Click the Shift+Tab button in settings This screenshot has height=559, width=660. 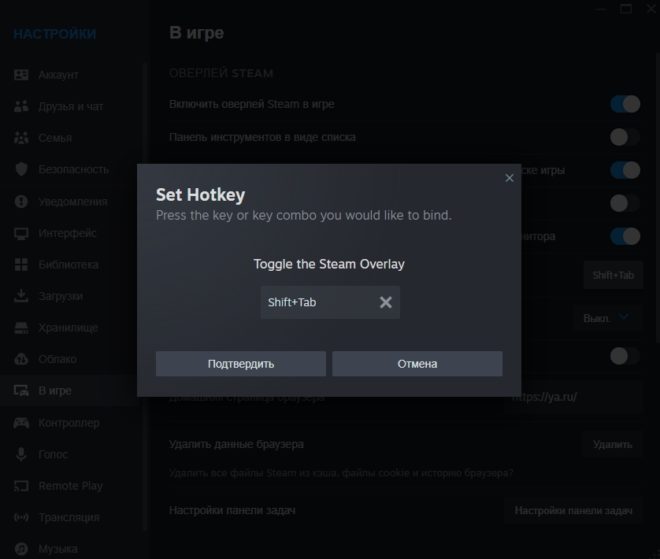pos(613,275)
